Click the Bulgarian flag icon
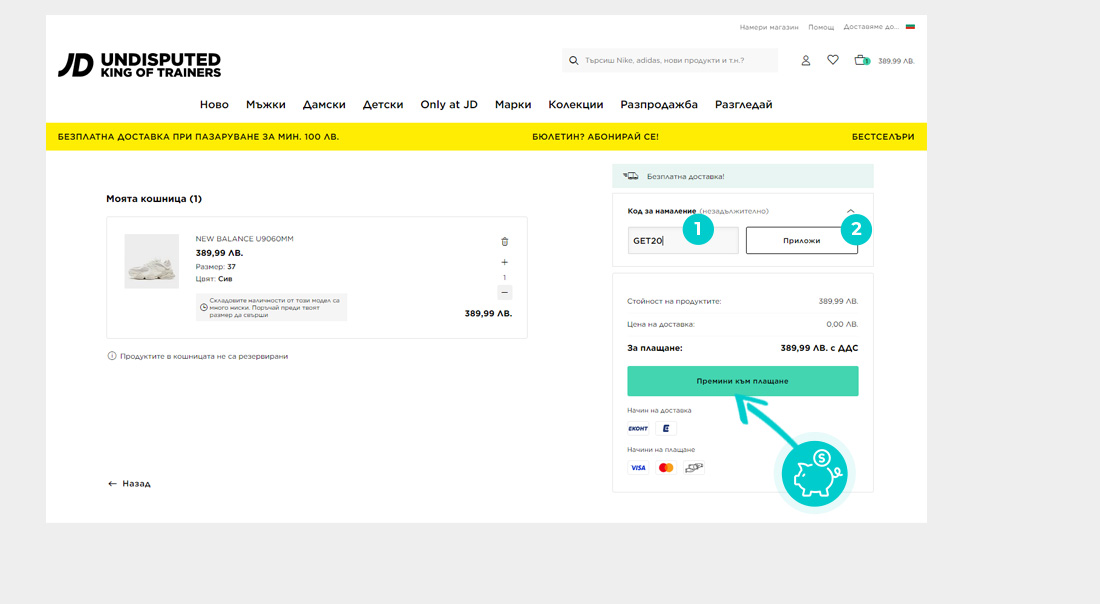This screenshot has width=1100, height=604. (910, 27)
